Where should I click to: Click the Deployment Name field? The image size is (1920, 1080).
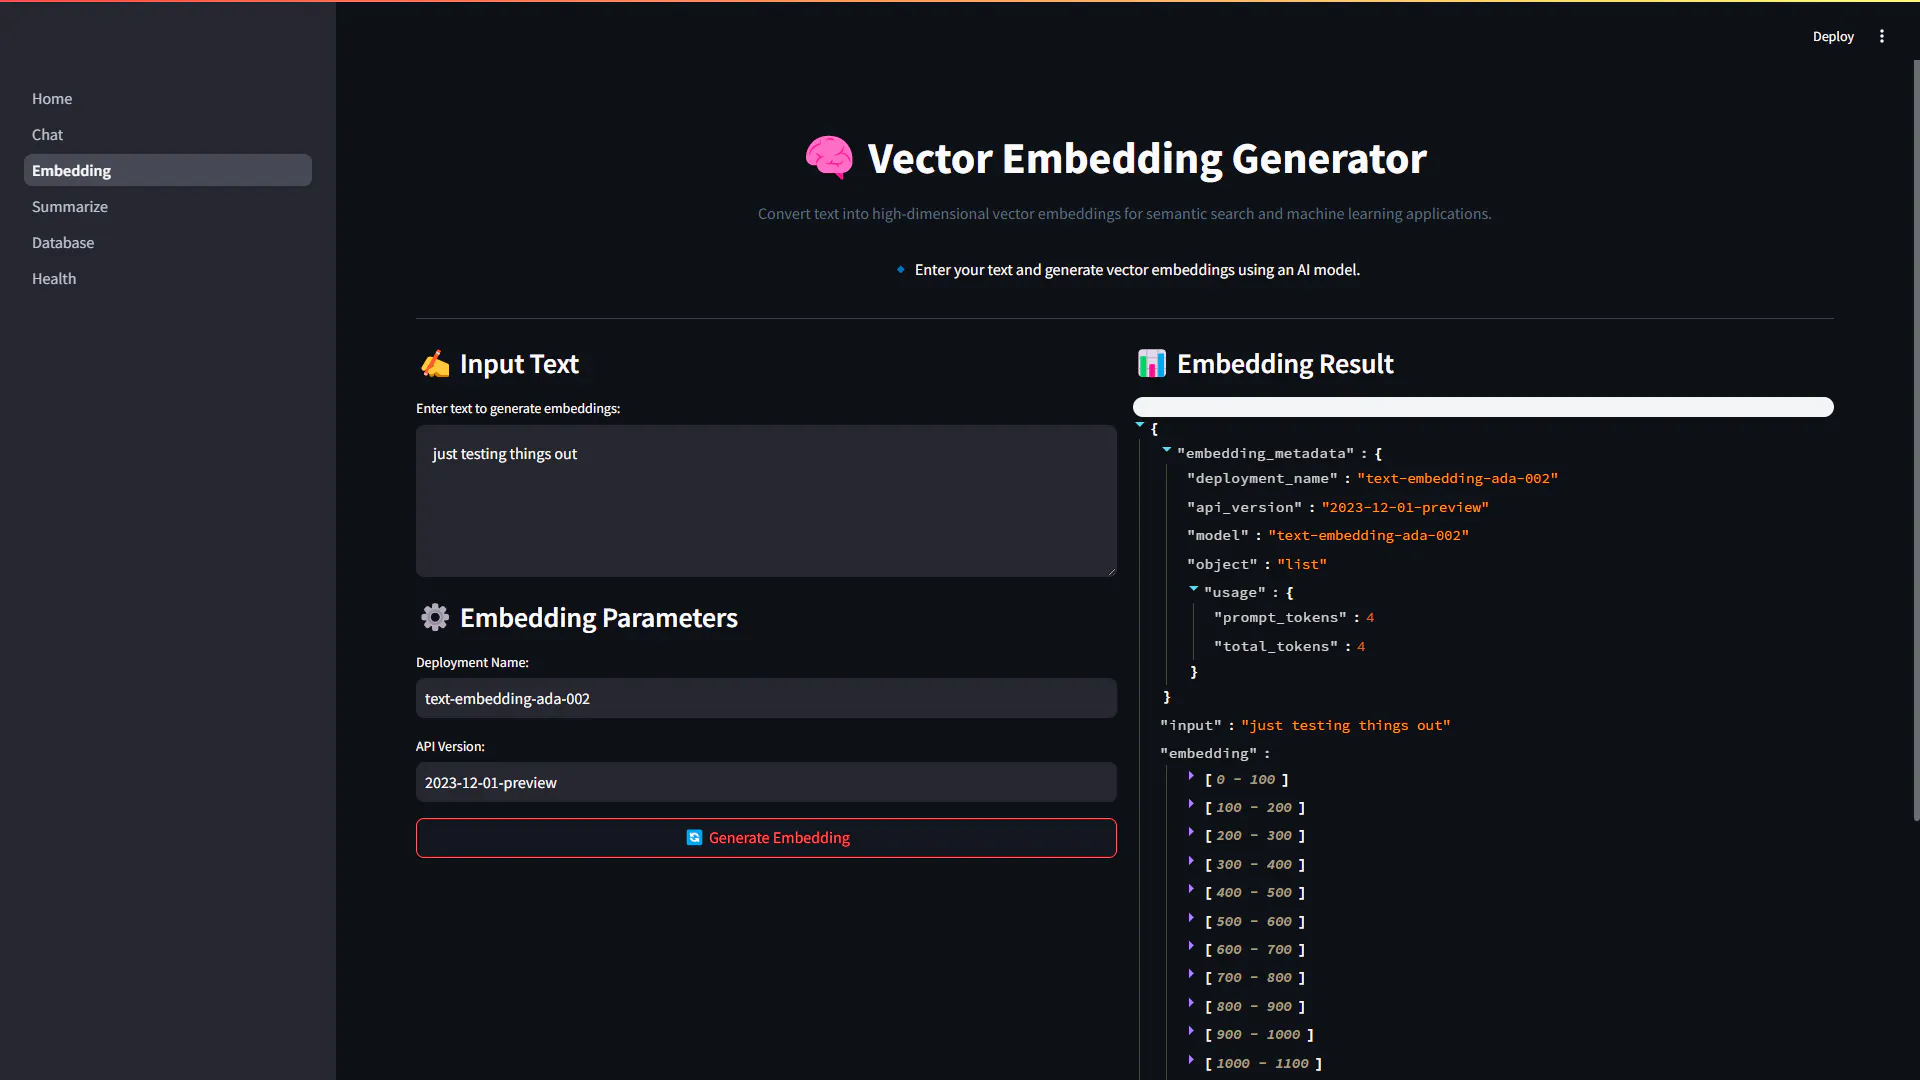pyautogui.click(x=766, y=698)
